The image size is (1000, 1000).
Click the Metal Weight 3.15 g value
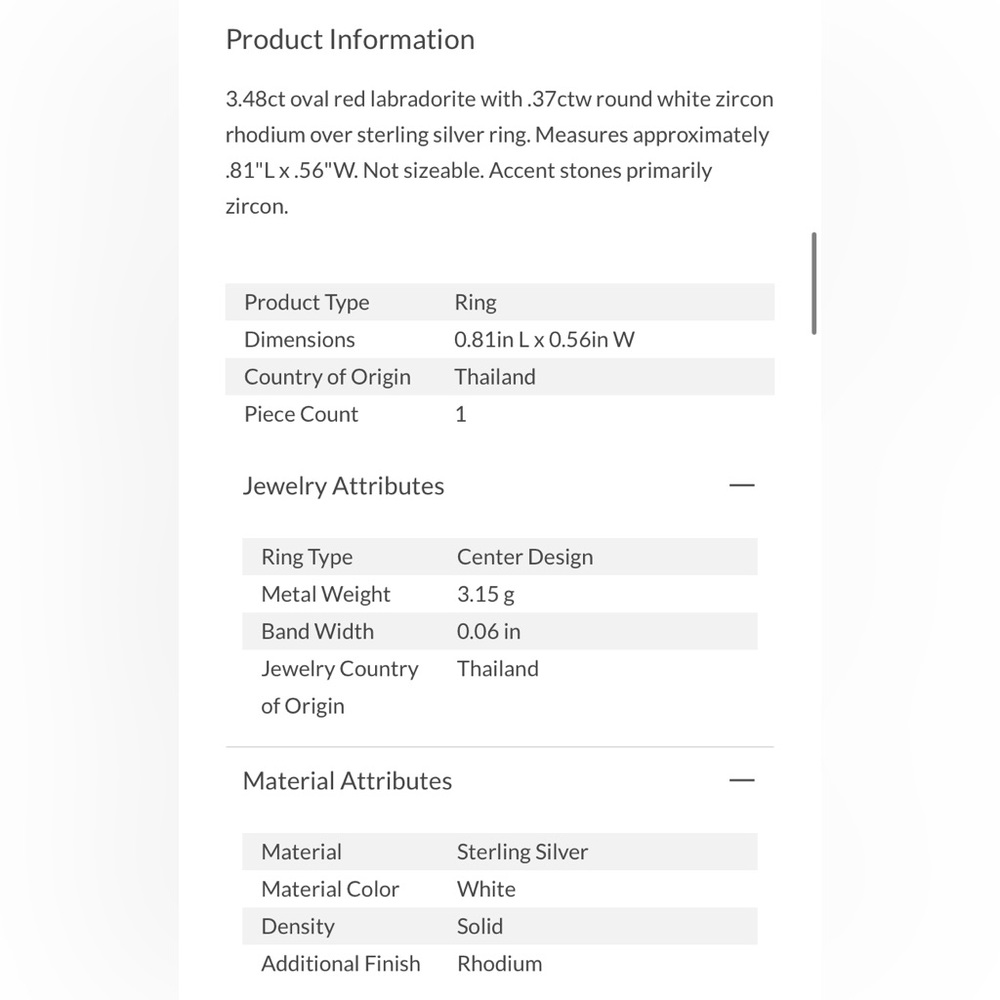pyautogui.click(x=485, y=594)
